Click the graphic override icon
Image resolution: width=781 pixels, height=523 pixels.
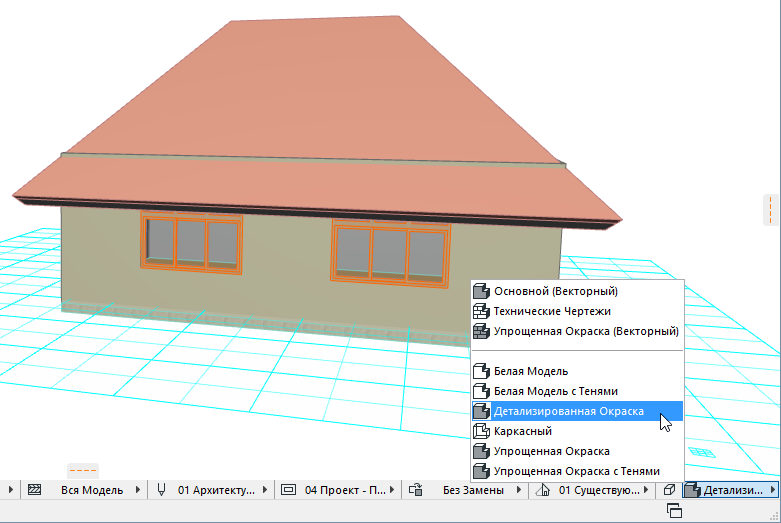click(416, 490)
